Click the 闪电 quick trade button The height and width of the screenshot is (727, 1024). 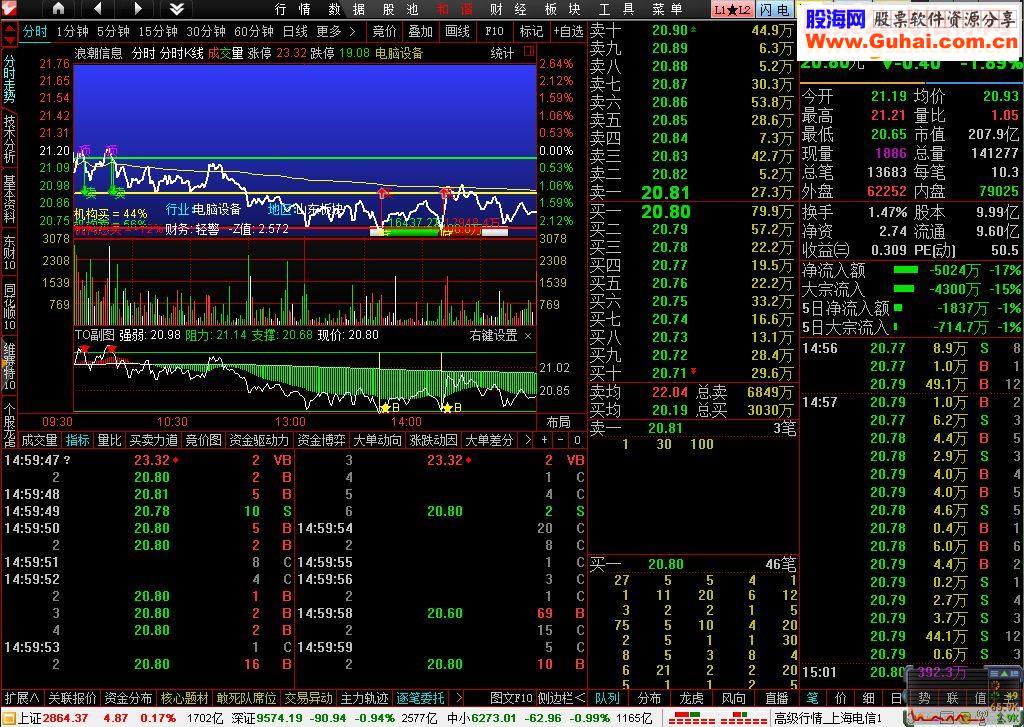tap(775, 9)
